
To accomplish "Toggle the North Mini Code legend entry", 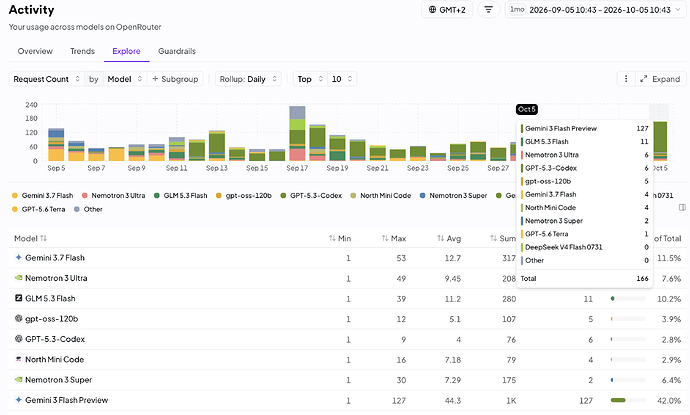I will [x=381, y=195].
